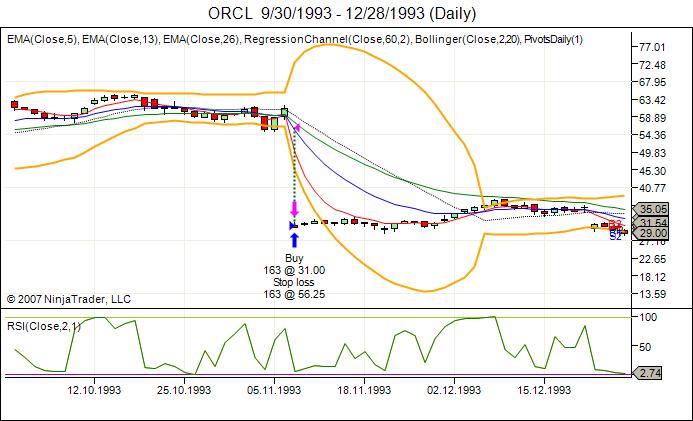The image size is (693, 421).
Task: Click the 58.89 price axis label
Action: [652, 118]
